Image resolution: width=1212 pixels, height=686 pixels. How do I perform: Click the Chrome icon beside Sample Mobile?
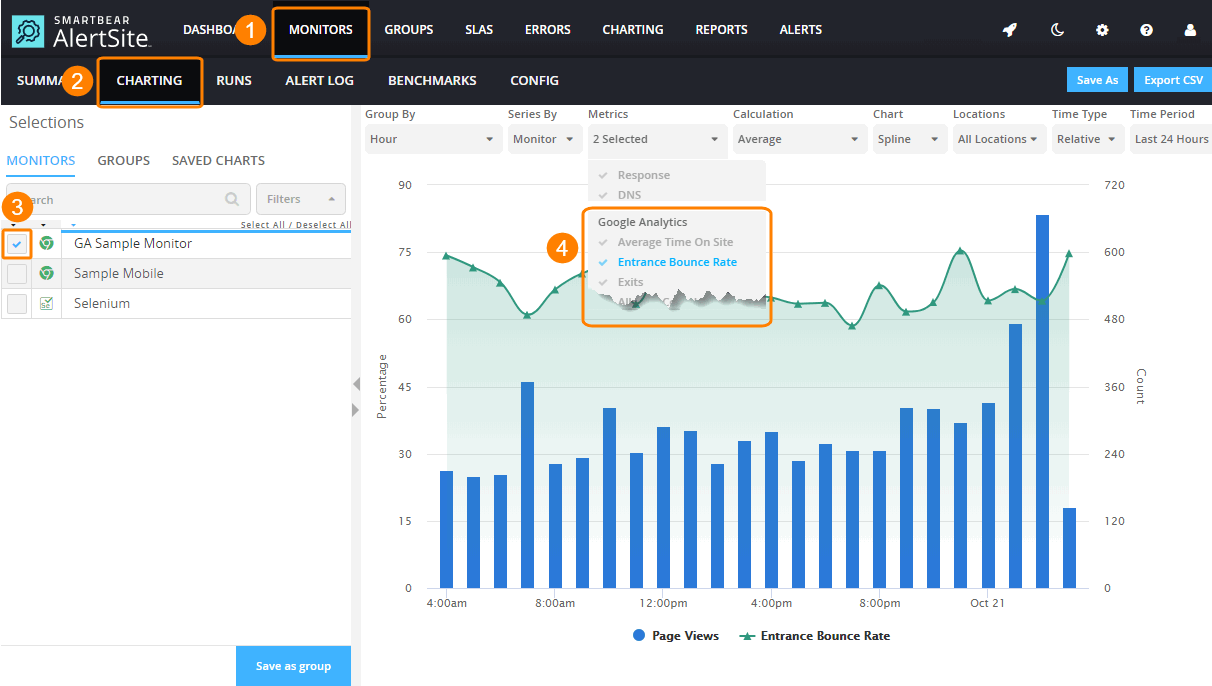(46, 273)
